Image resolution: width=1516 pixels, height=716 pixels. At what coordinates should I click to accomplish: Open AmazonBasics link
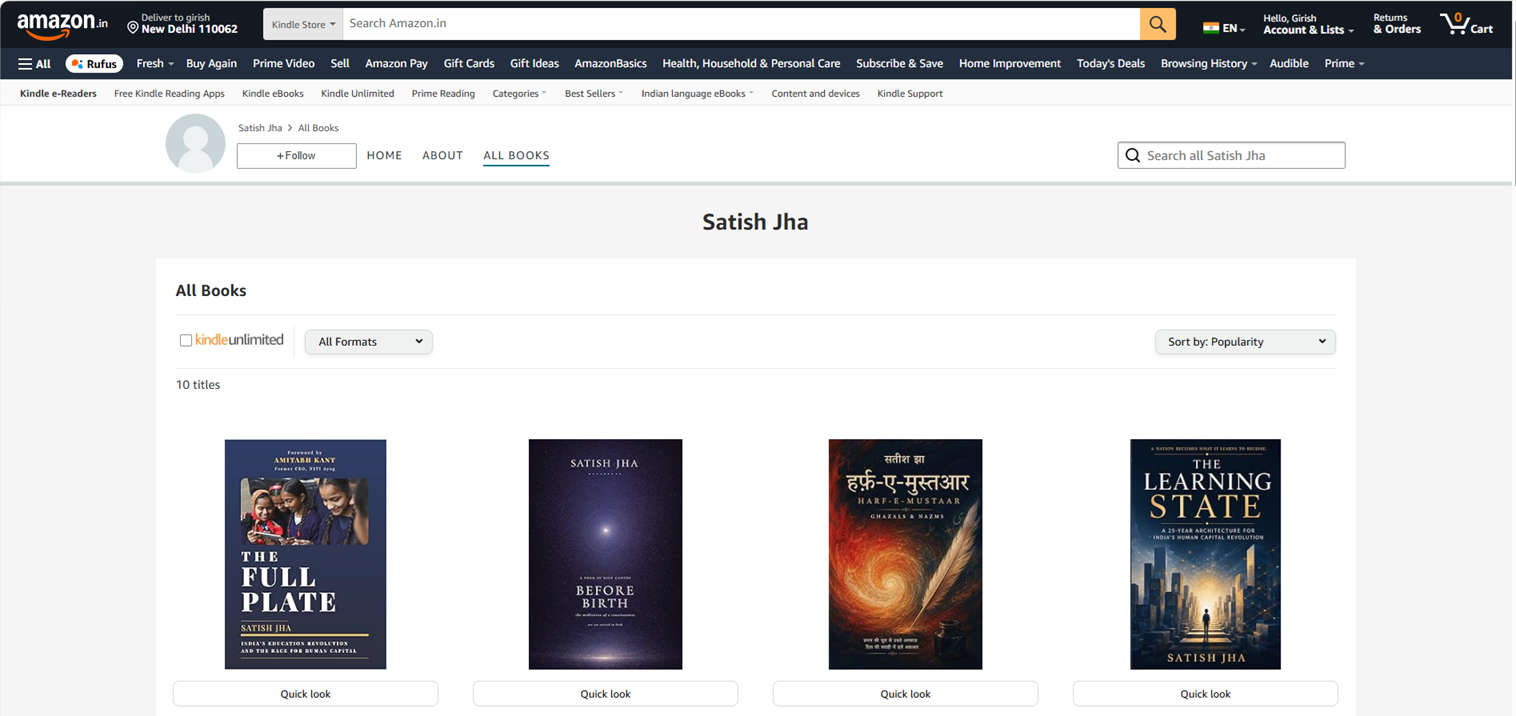tap(610, 63)
